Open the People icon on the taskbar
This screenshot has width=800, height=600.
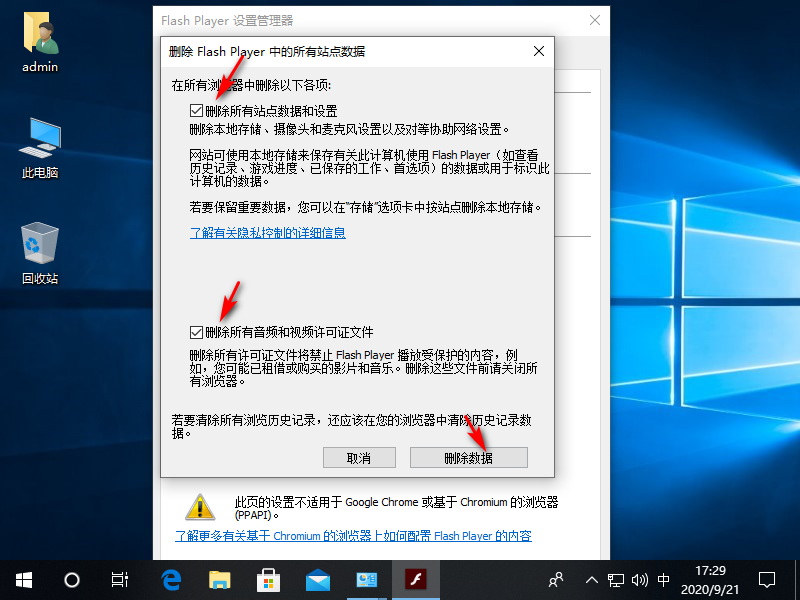pos(555,579)
